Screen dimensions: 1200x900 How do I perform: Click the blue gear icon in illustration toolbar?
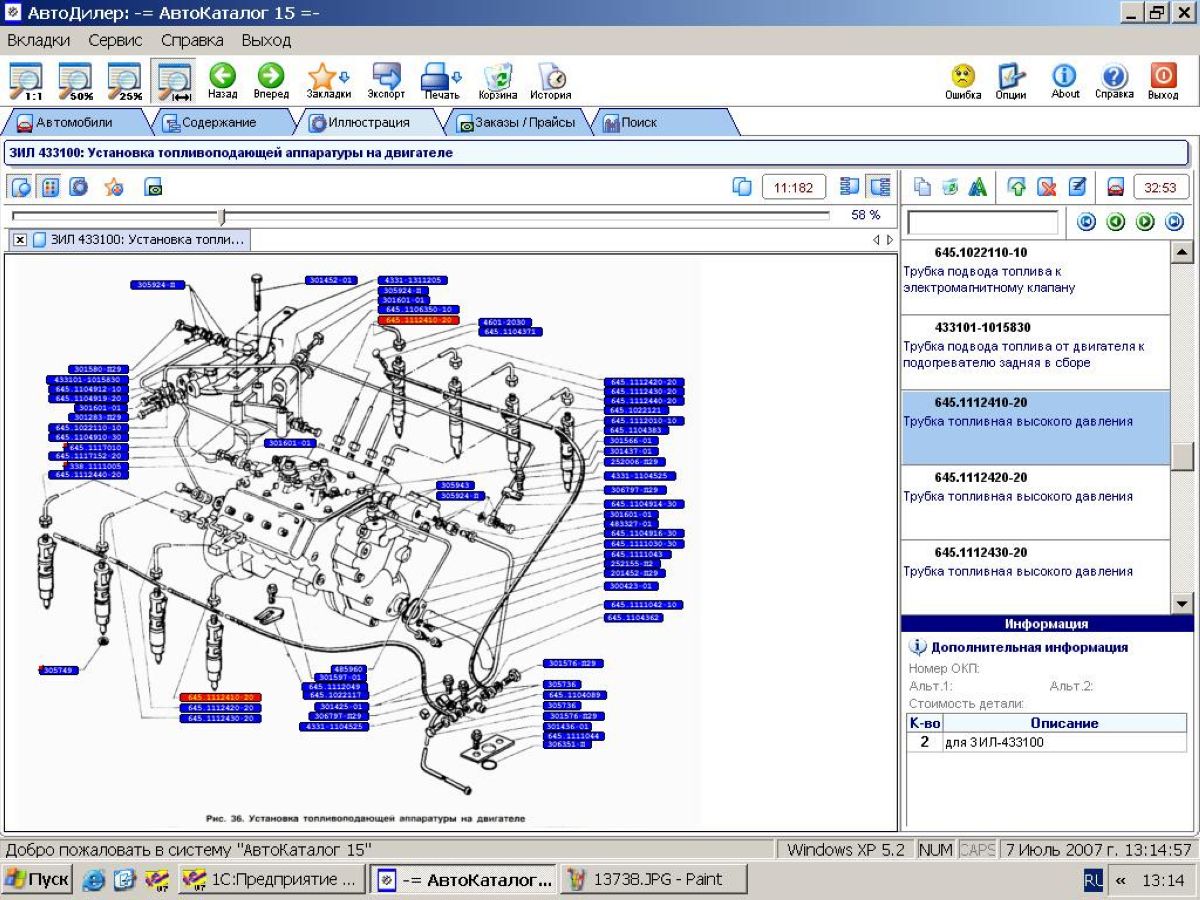coord(79,187)
